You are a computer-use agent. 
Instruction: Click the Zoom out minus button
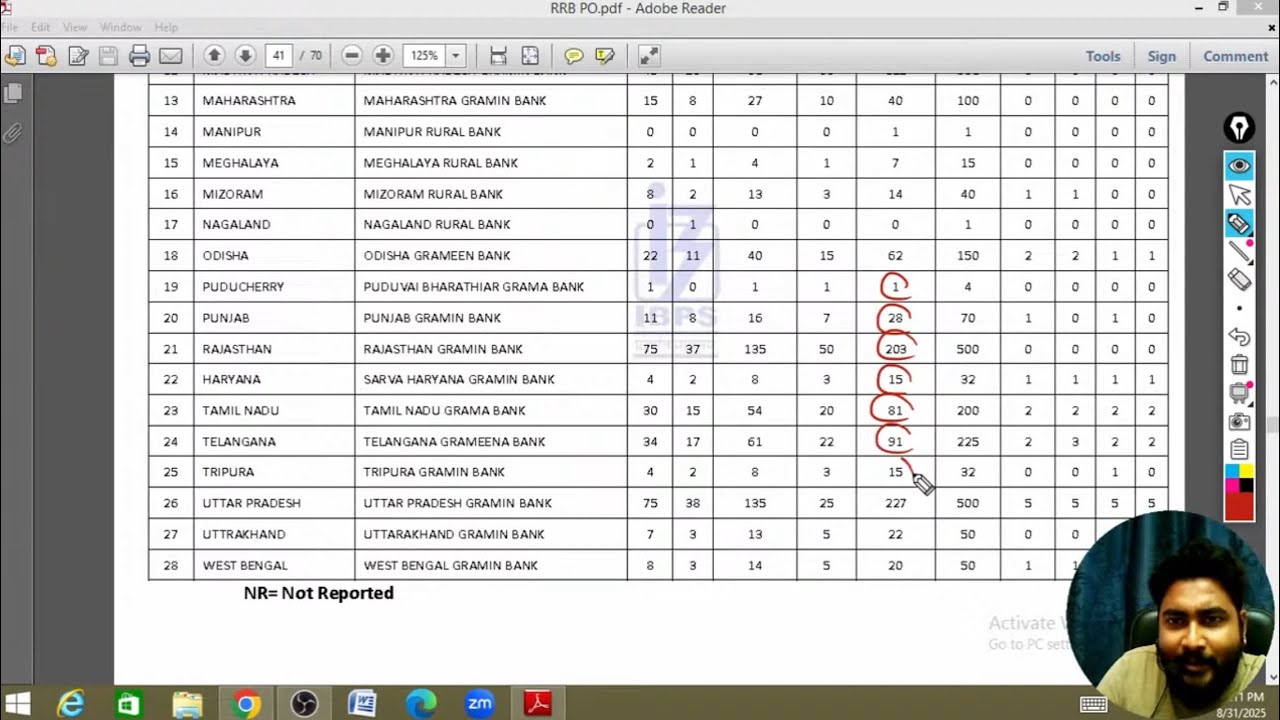(352, 56)
